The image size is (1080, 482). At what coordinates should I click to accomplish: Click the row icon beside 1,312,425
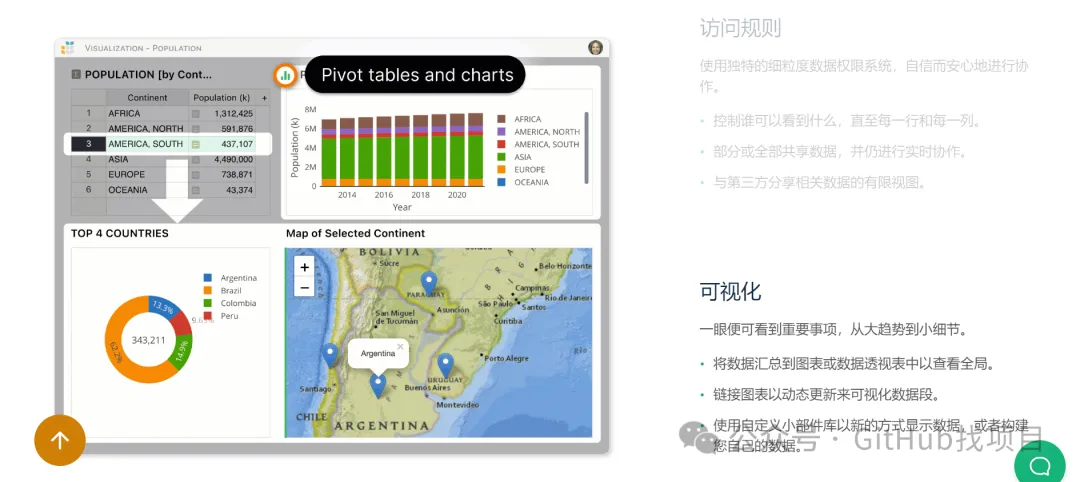point(196,114)
